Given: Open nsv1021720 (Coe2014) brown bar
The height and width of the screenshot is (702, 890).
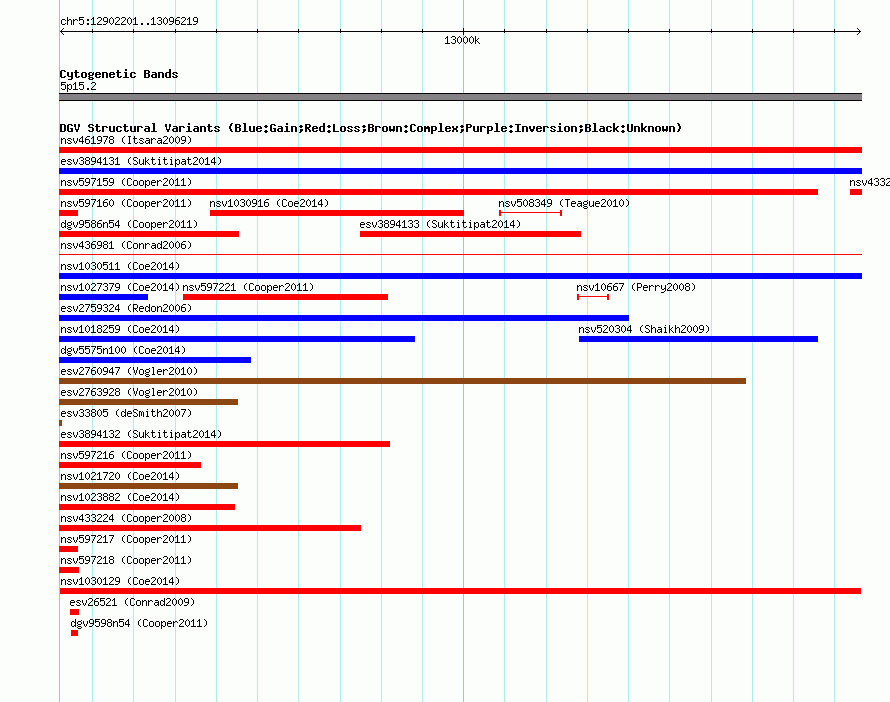Looking at the screenshot, I should pyautogui.click(x=148, y=486).
